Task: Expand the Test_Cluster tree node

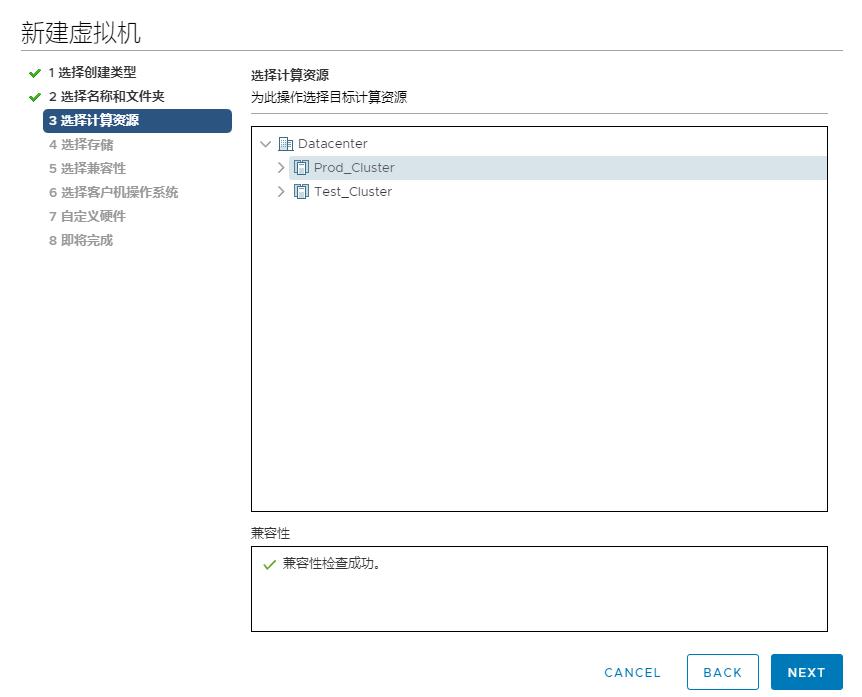Action: pos(281,191)
